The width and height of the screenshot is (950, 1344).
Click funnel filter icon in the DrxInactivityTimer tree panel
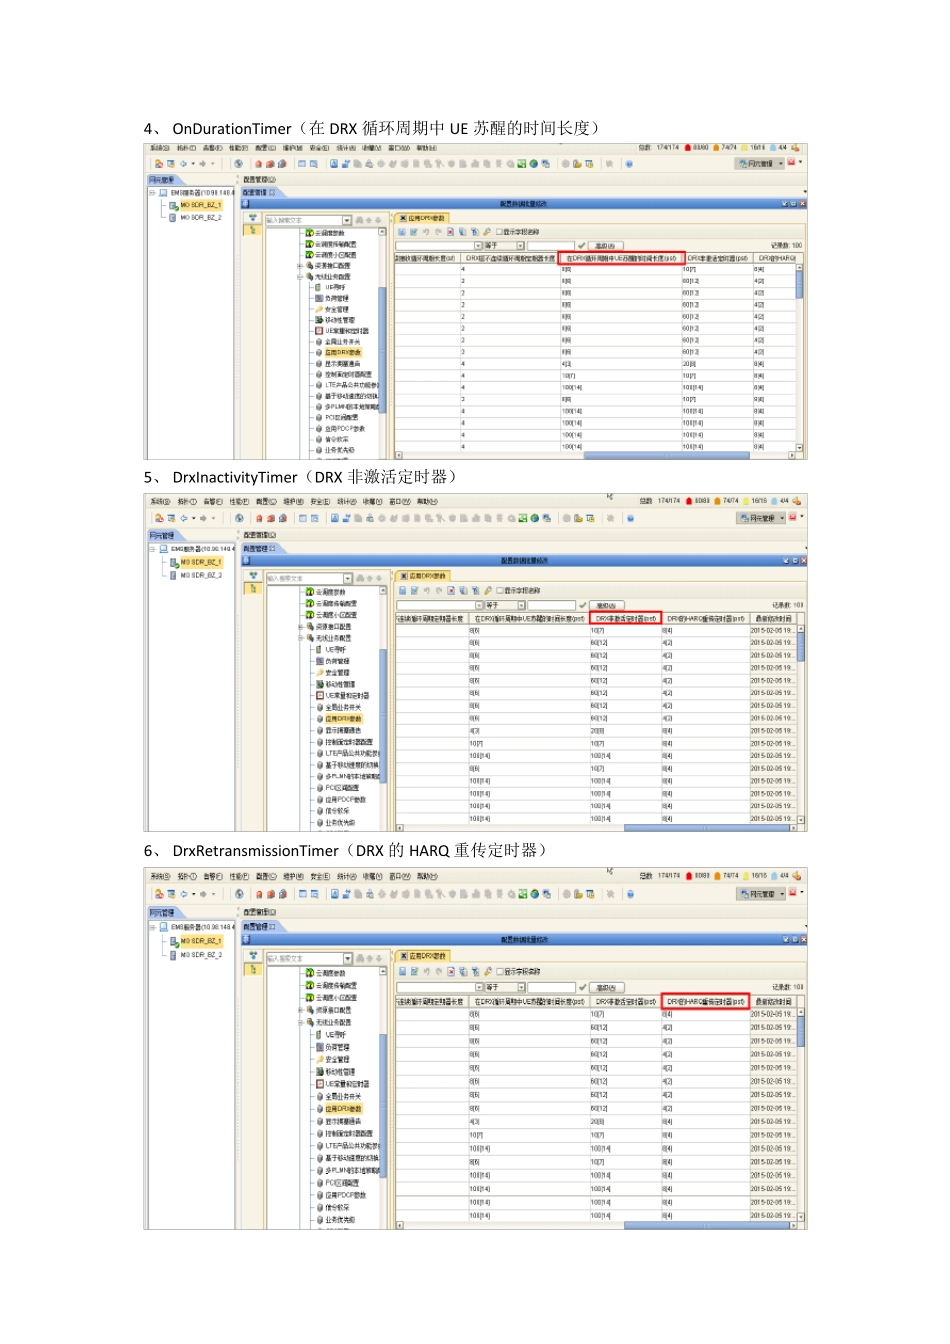[253, 577]
